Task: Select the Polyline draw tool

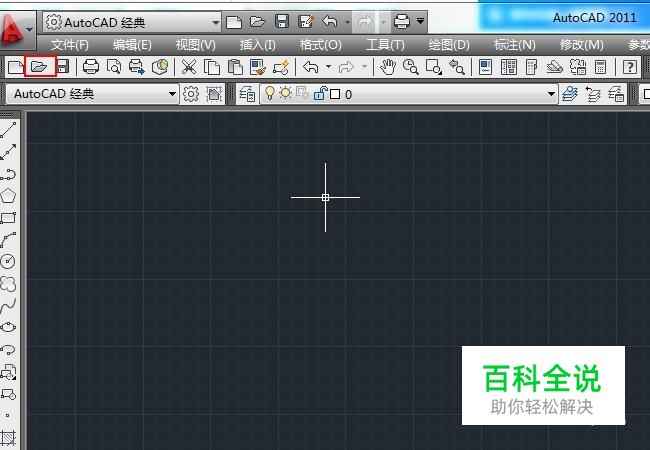Action: click(8, 174)
